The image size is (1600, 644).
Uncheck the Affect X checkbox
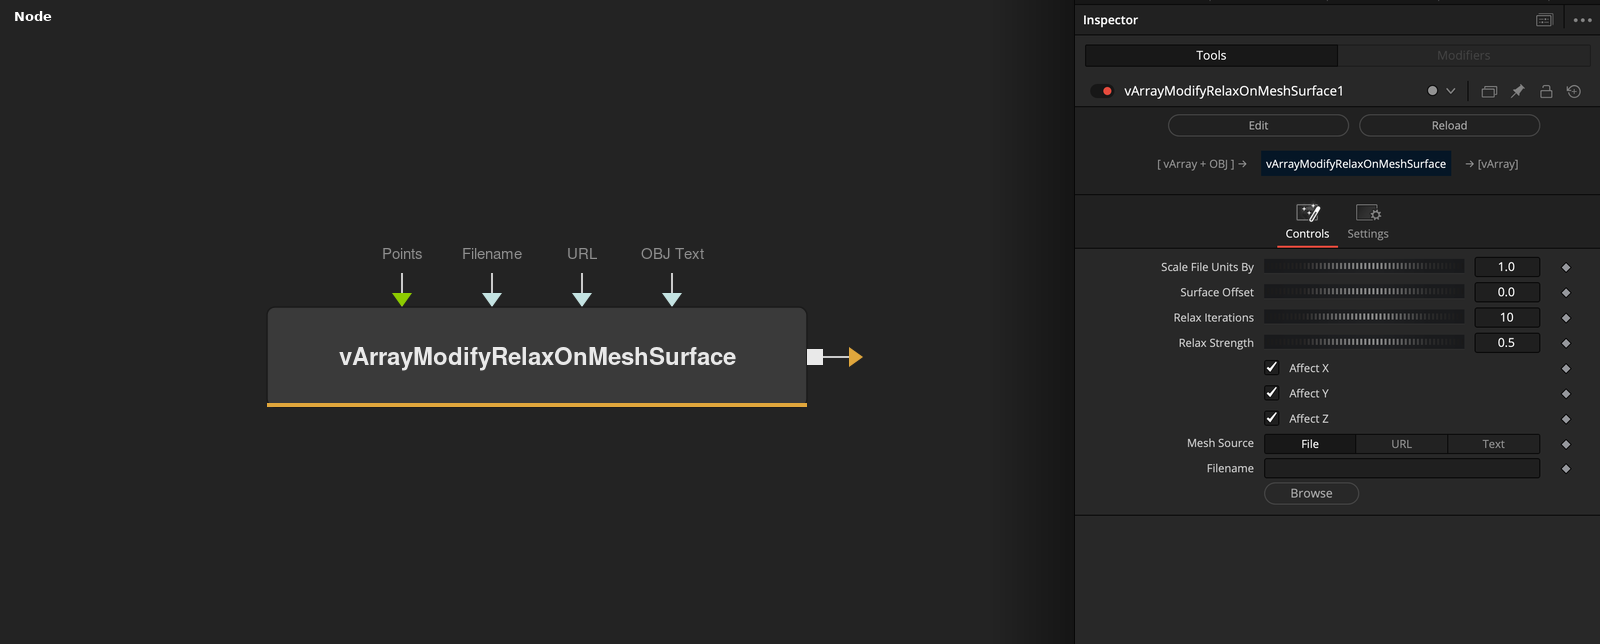[1272, 367]
